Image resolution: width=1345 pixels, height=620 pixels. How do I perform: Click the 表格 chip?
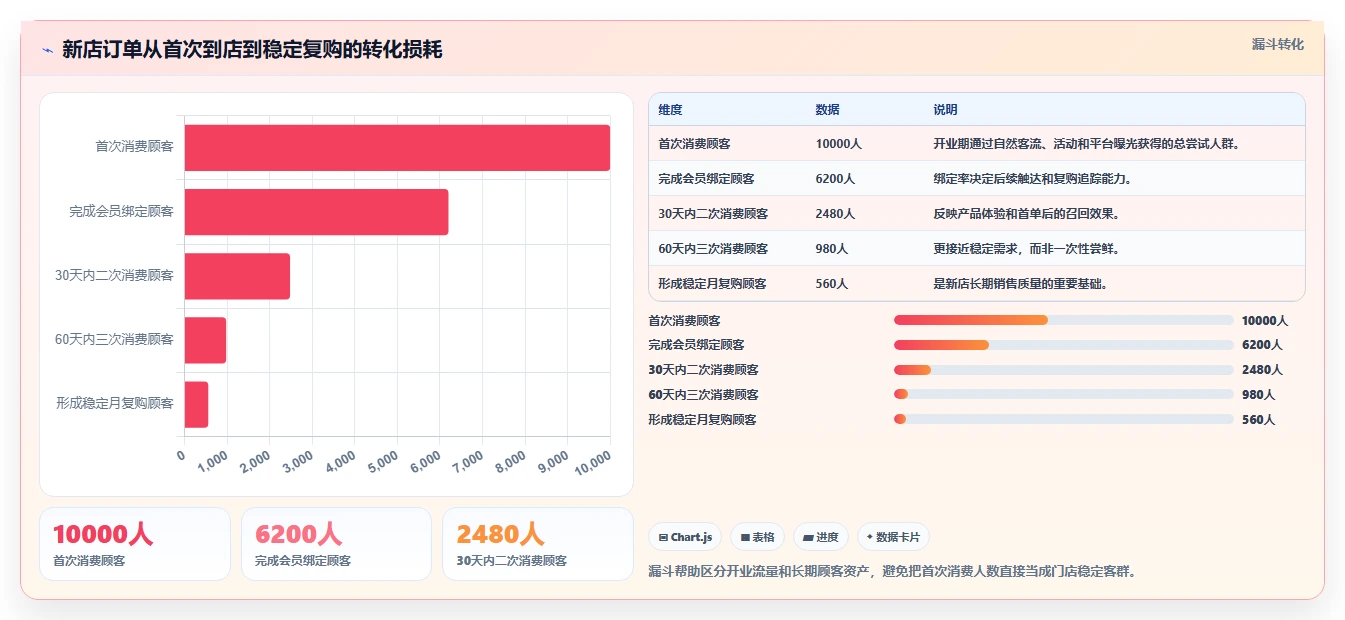(x=758, y=537)
